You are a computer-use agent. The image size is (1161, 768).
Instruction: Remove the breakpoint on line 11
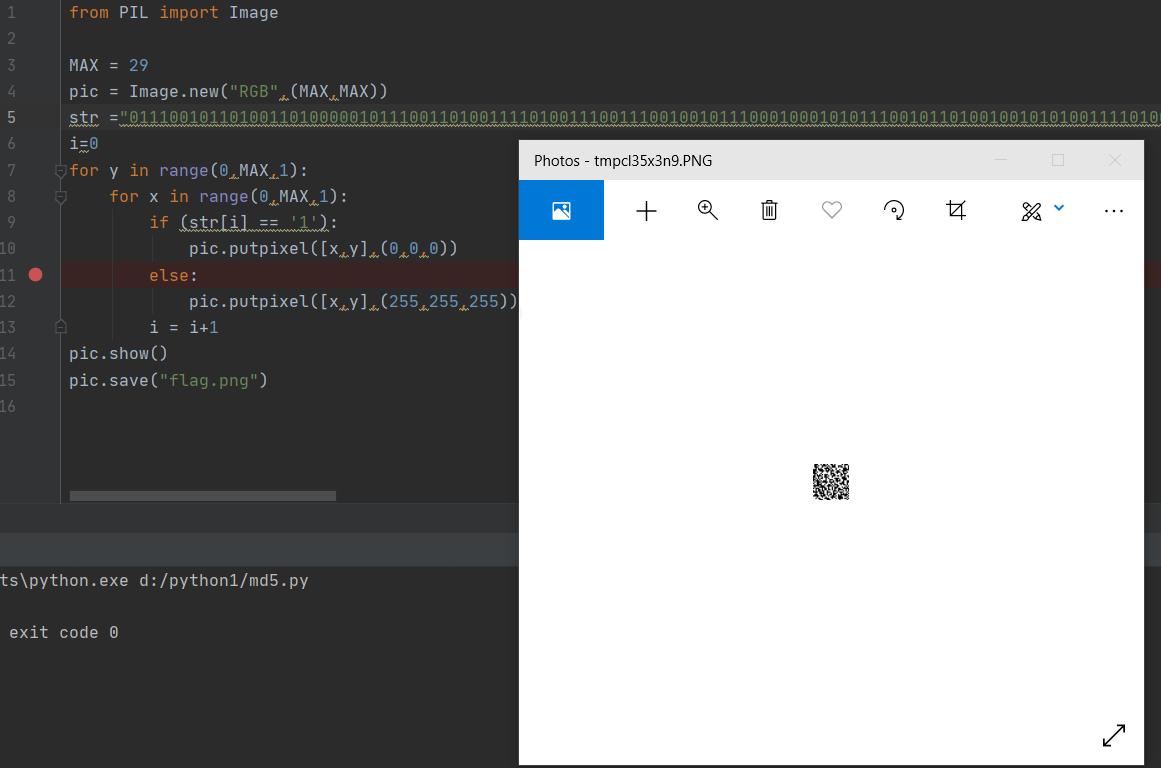coord(36,275)
